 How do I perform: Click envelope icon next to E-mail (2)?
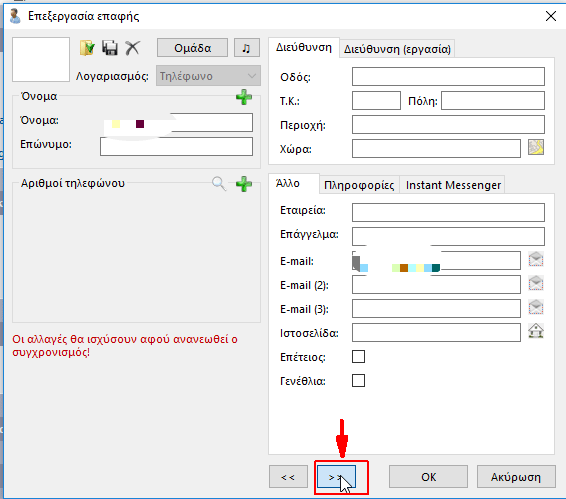(x=536, y=283)
